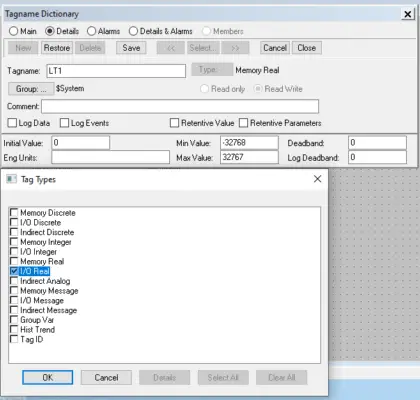Click the Tagname input field

(x=116, y=71)
